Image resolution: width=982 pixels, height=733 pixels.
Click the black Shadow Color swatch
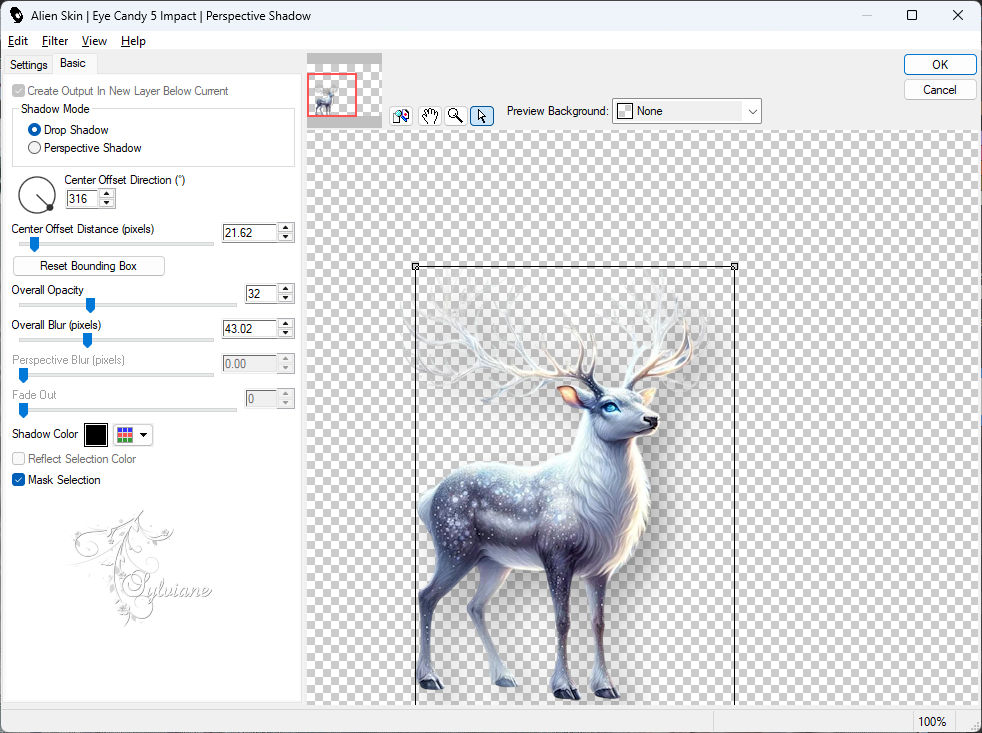click(x=96, y=435)
